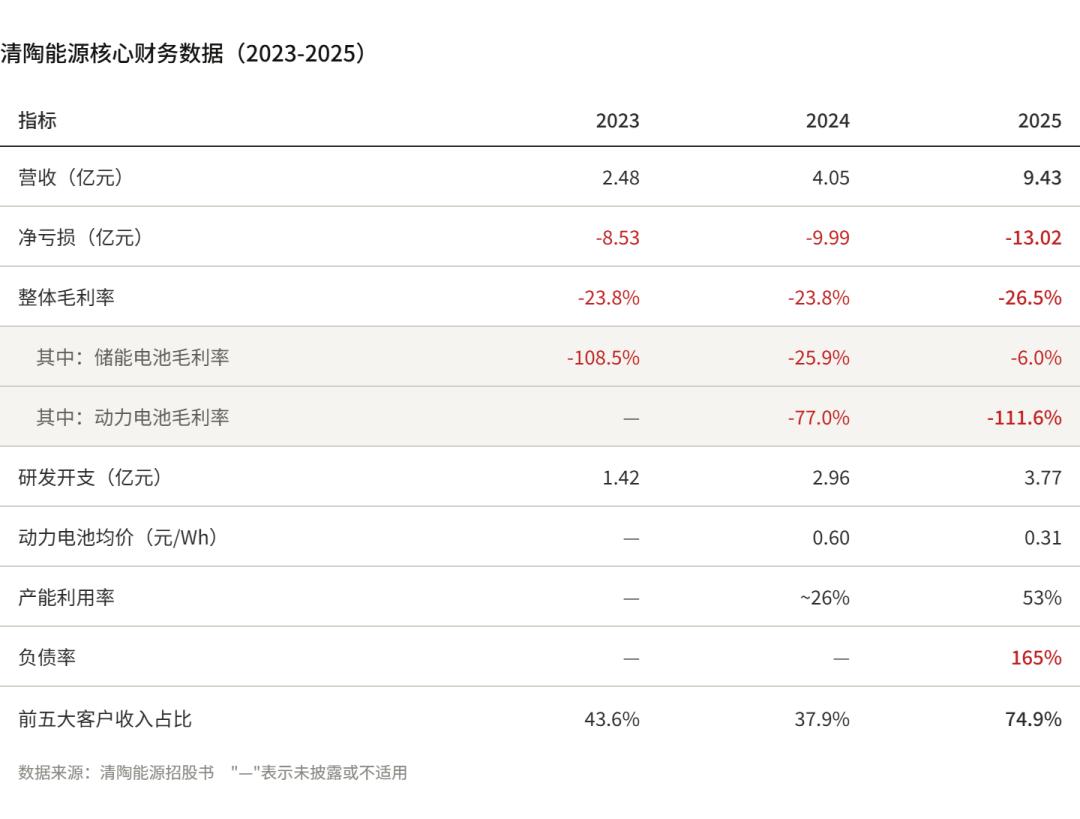Click the "动力电池均价（元/Wh）" row label
The image size is (1080, 819).
point(118,538)
